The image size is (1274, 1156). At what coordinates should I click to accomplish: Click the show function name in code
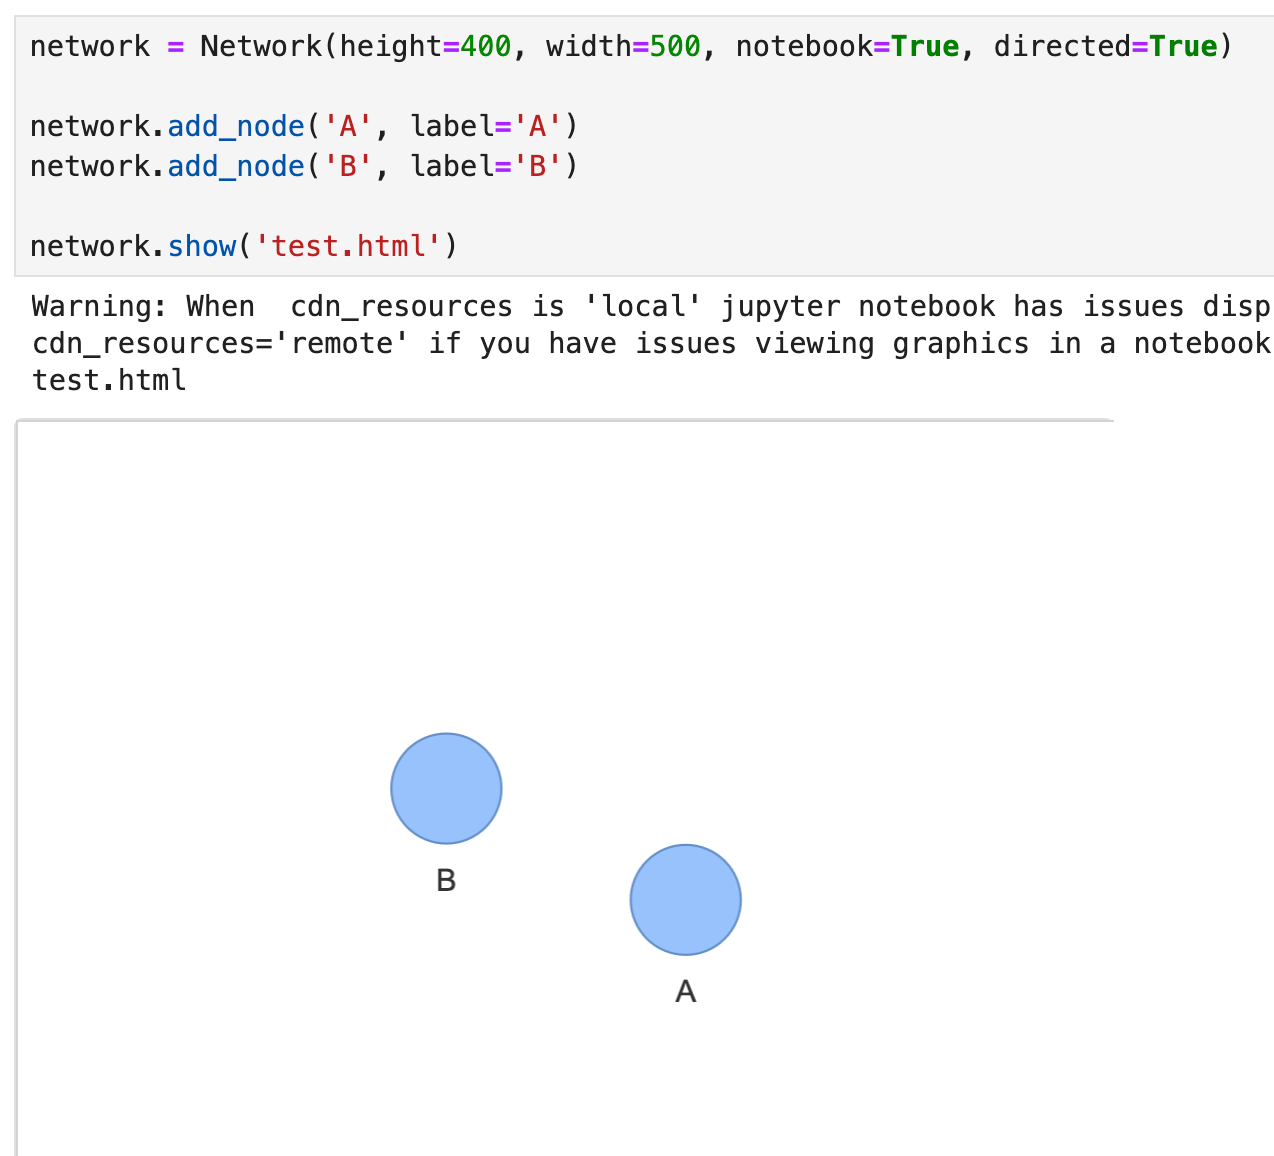coord(202,246)
